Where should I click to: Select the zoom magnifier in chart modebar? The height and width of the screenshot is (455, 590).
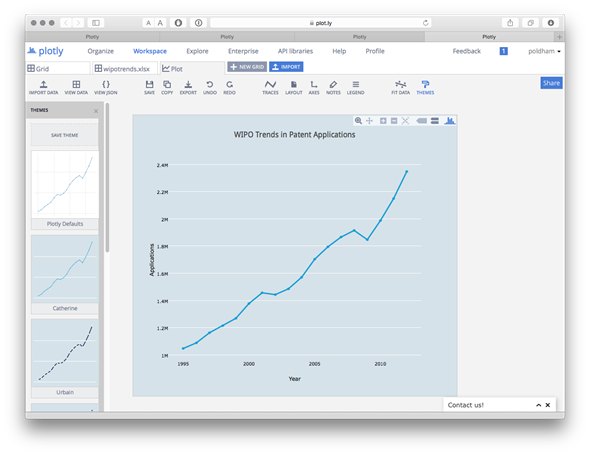click(x=358, y=120)
